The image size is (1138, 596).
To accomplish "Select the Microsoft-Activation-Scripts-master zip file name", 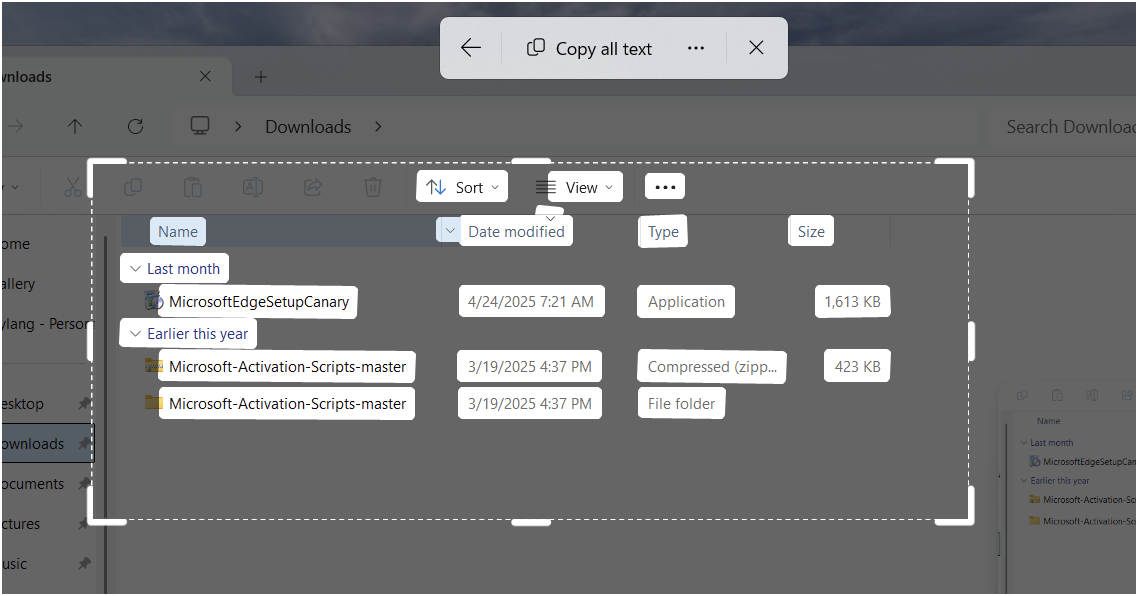I will coord(287,367).
